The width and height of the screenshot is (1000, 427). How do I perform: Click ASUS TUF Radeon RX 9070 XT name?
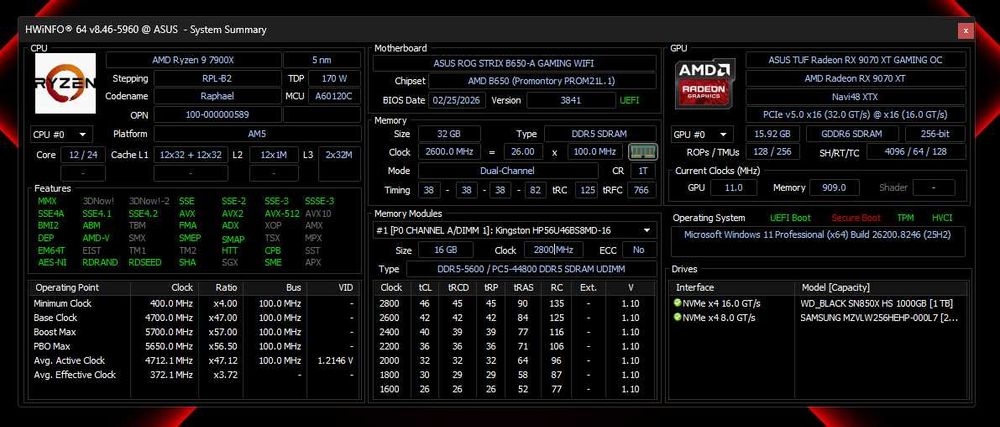tap(855, 60)
